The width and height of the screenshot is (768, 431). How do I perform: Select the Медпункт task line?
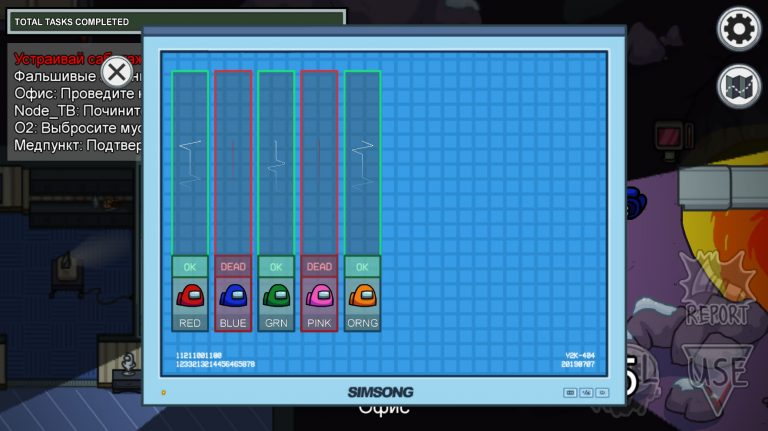click(x=78, y=145)
